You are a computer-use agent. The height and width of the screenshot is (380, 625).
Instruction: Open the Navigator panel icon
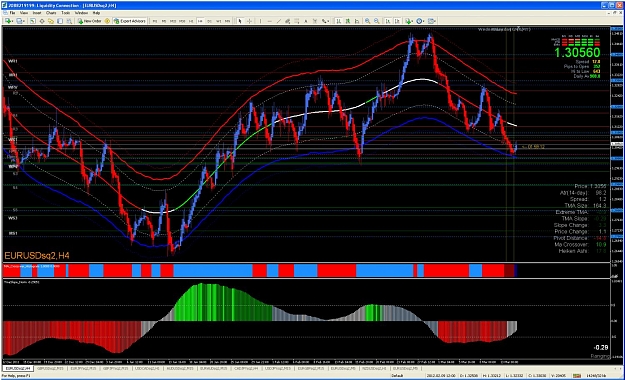coord(51,21)
